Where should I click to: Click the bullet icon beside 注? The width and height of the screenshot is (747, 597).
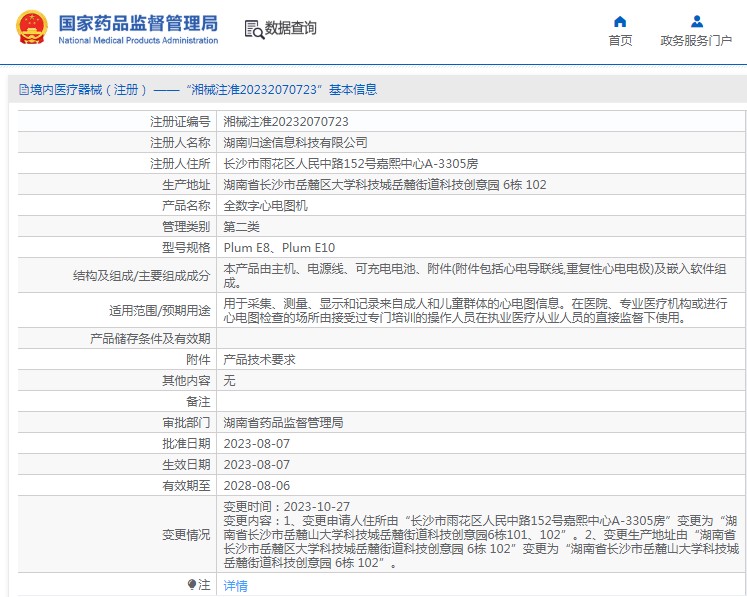[192, 584]
